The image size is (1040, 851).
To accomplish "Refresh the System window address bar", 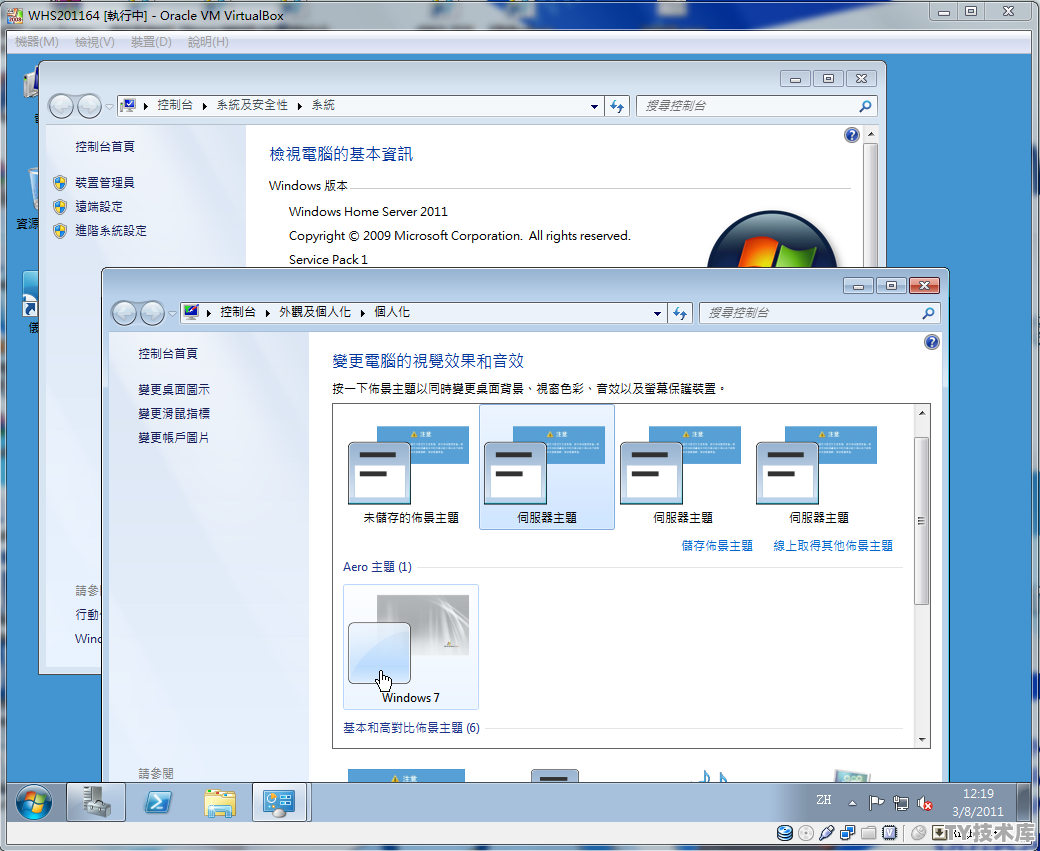I will point(617,106).
